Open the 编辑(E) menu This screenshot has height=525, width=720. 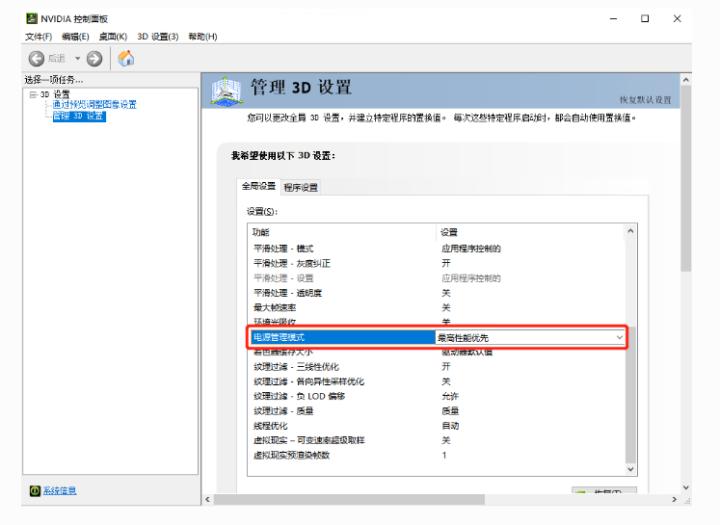pyautogui.click(x=75, y=36)
